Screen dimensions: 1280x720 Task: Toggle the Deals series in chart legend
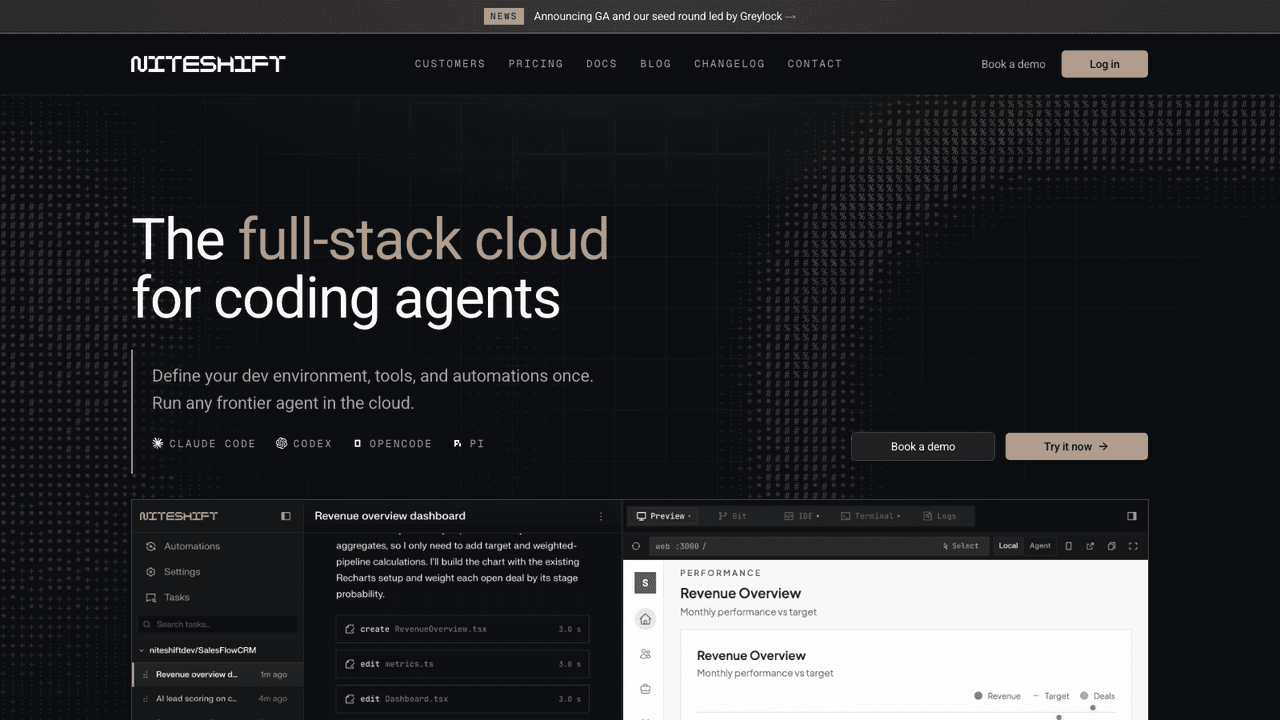(x=1098, y=696)
